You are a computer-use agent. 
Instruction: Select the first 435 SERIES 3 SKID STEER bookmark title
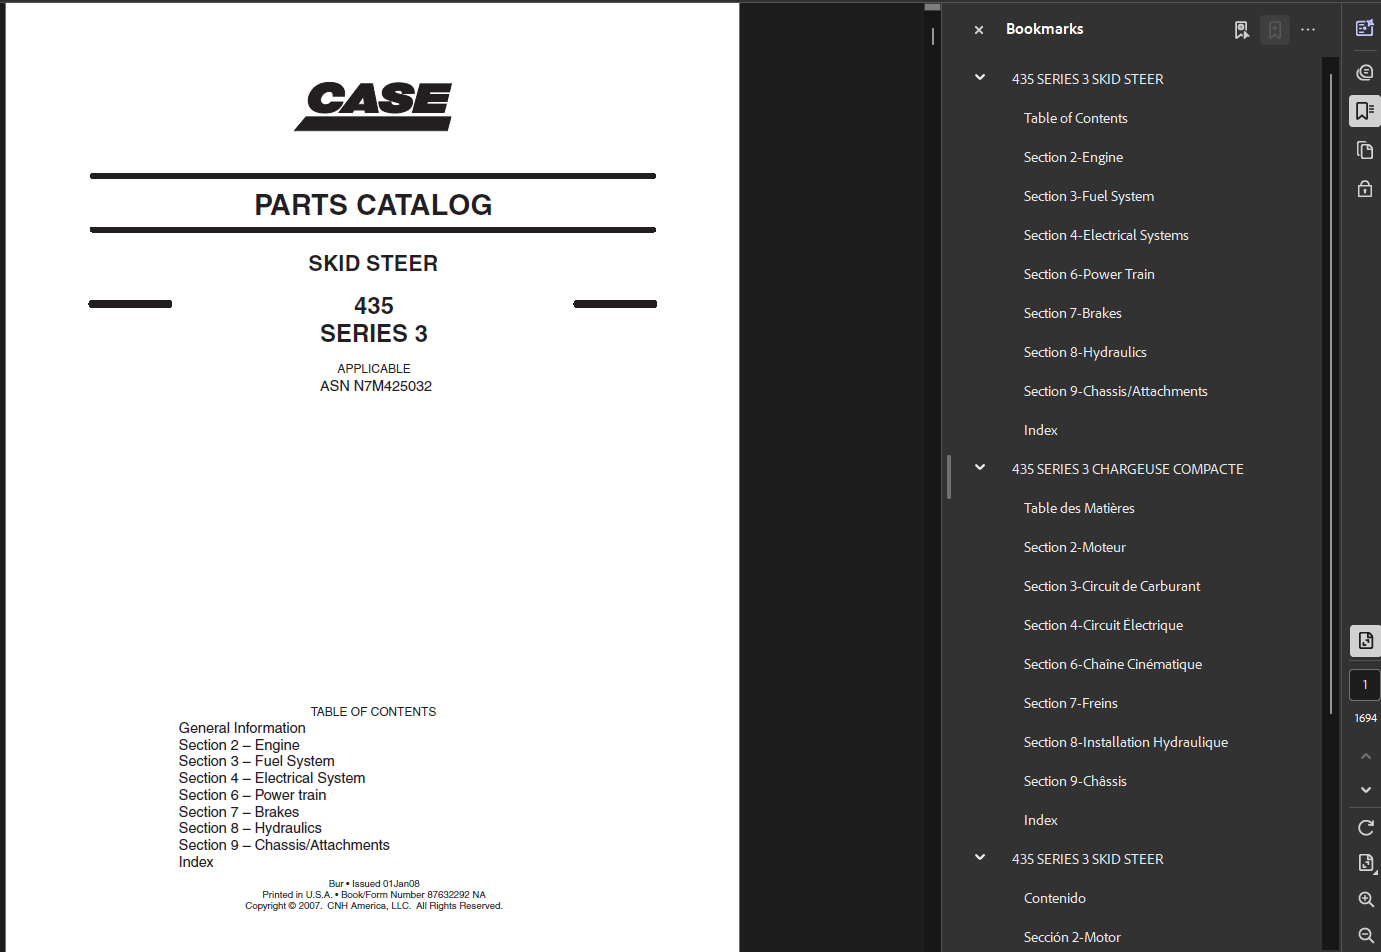point(1087,79)
